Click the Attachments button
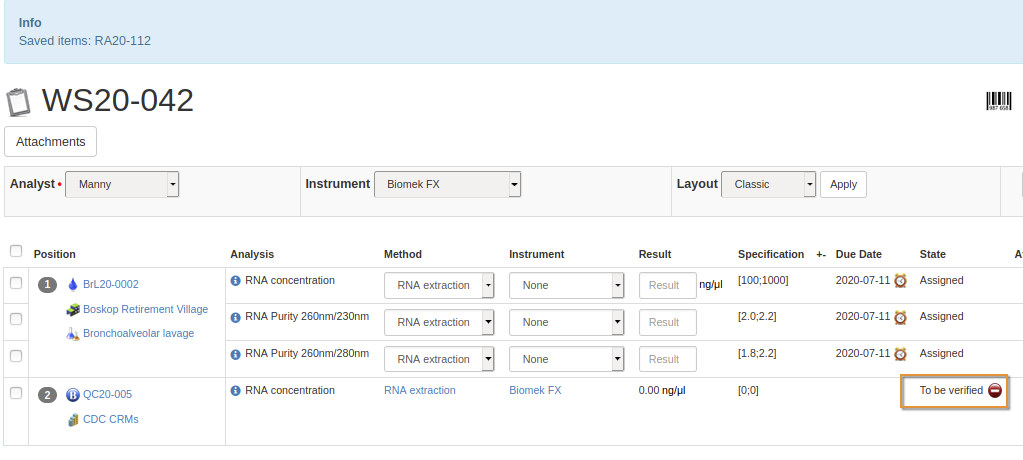Screen dimensions: 1023x460 tap(51, 142)
